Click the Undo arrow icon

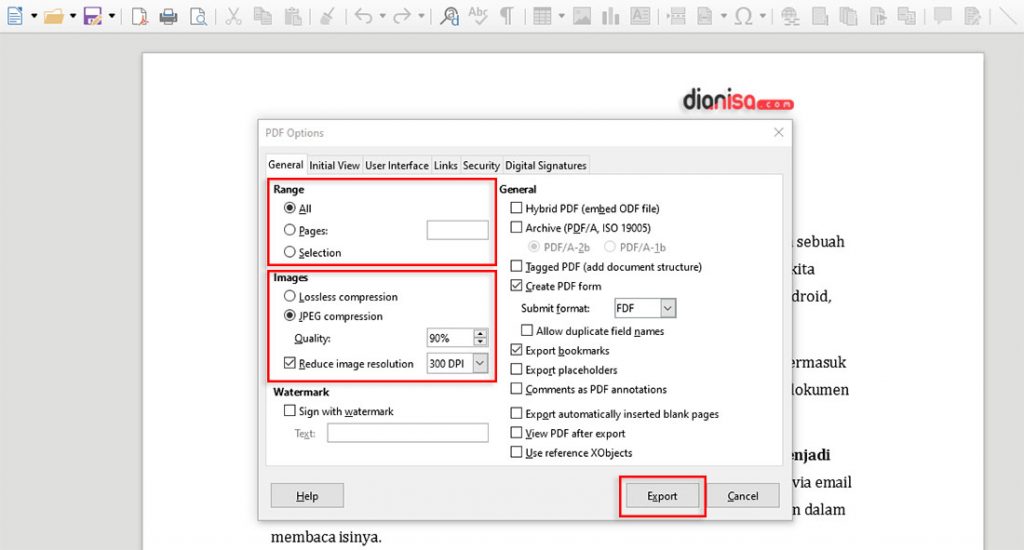pos(363,15)
